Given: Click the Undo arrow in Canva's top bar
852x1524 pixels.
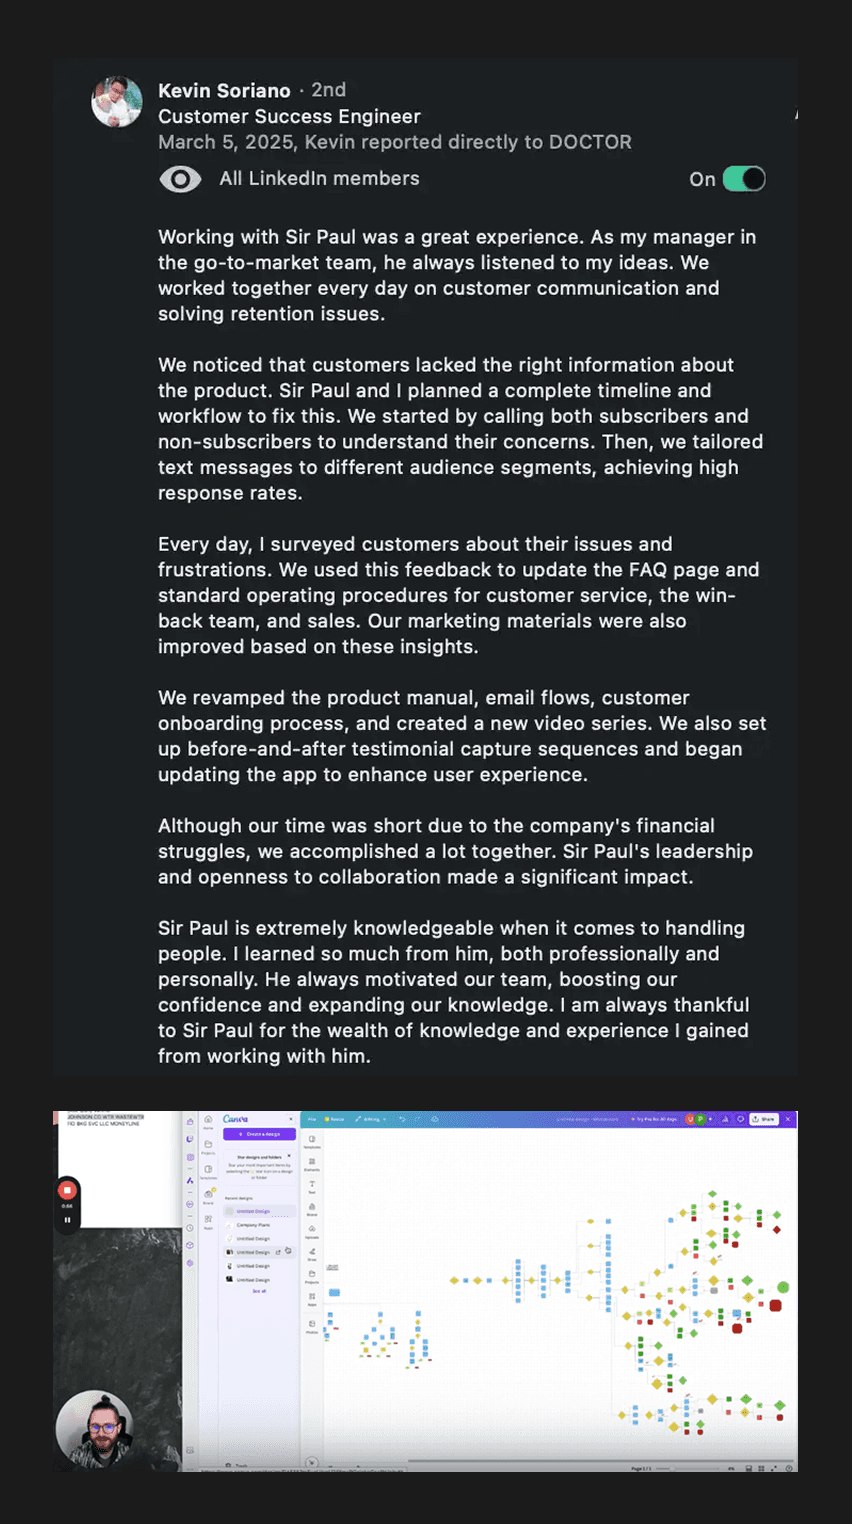Looking at the screenshot, I should [402, 1119].
